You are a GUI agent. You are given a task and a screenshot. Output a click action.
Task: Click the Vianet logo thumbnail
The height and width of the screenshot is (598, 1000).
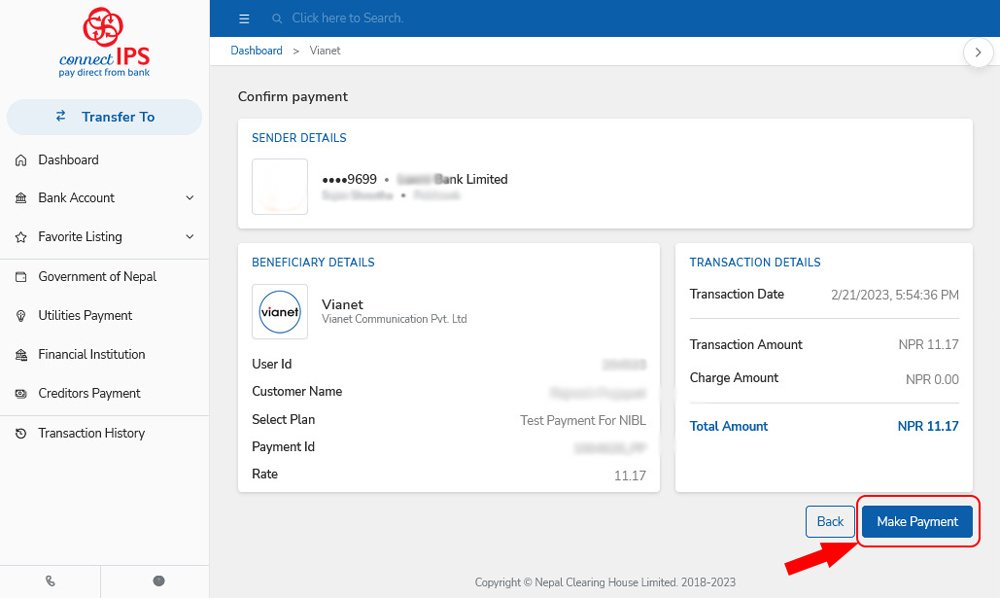click(280, 312)
